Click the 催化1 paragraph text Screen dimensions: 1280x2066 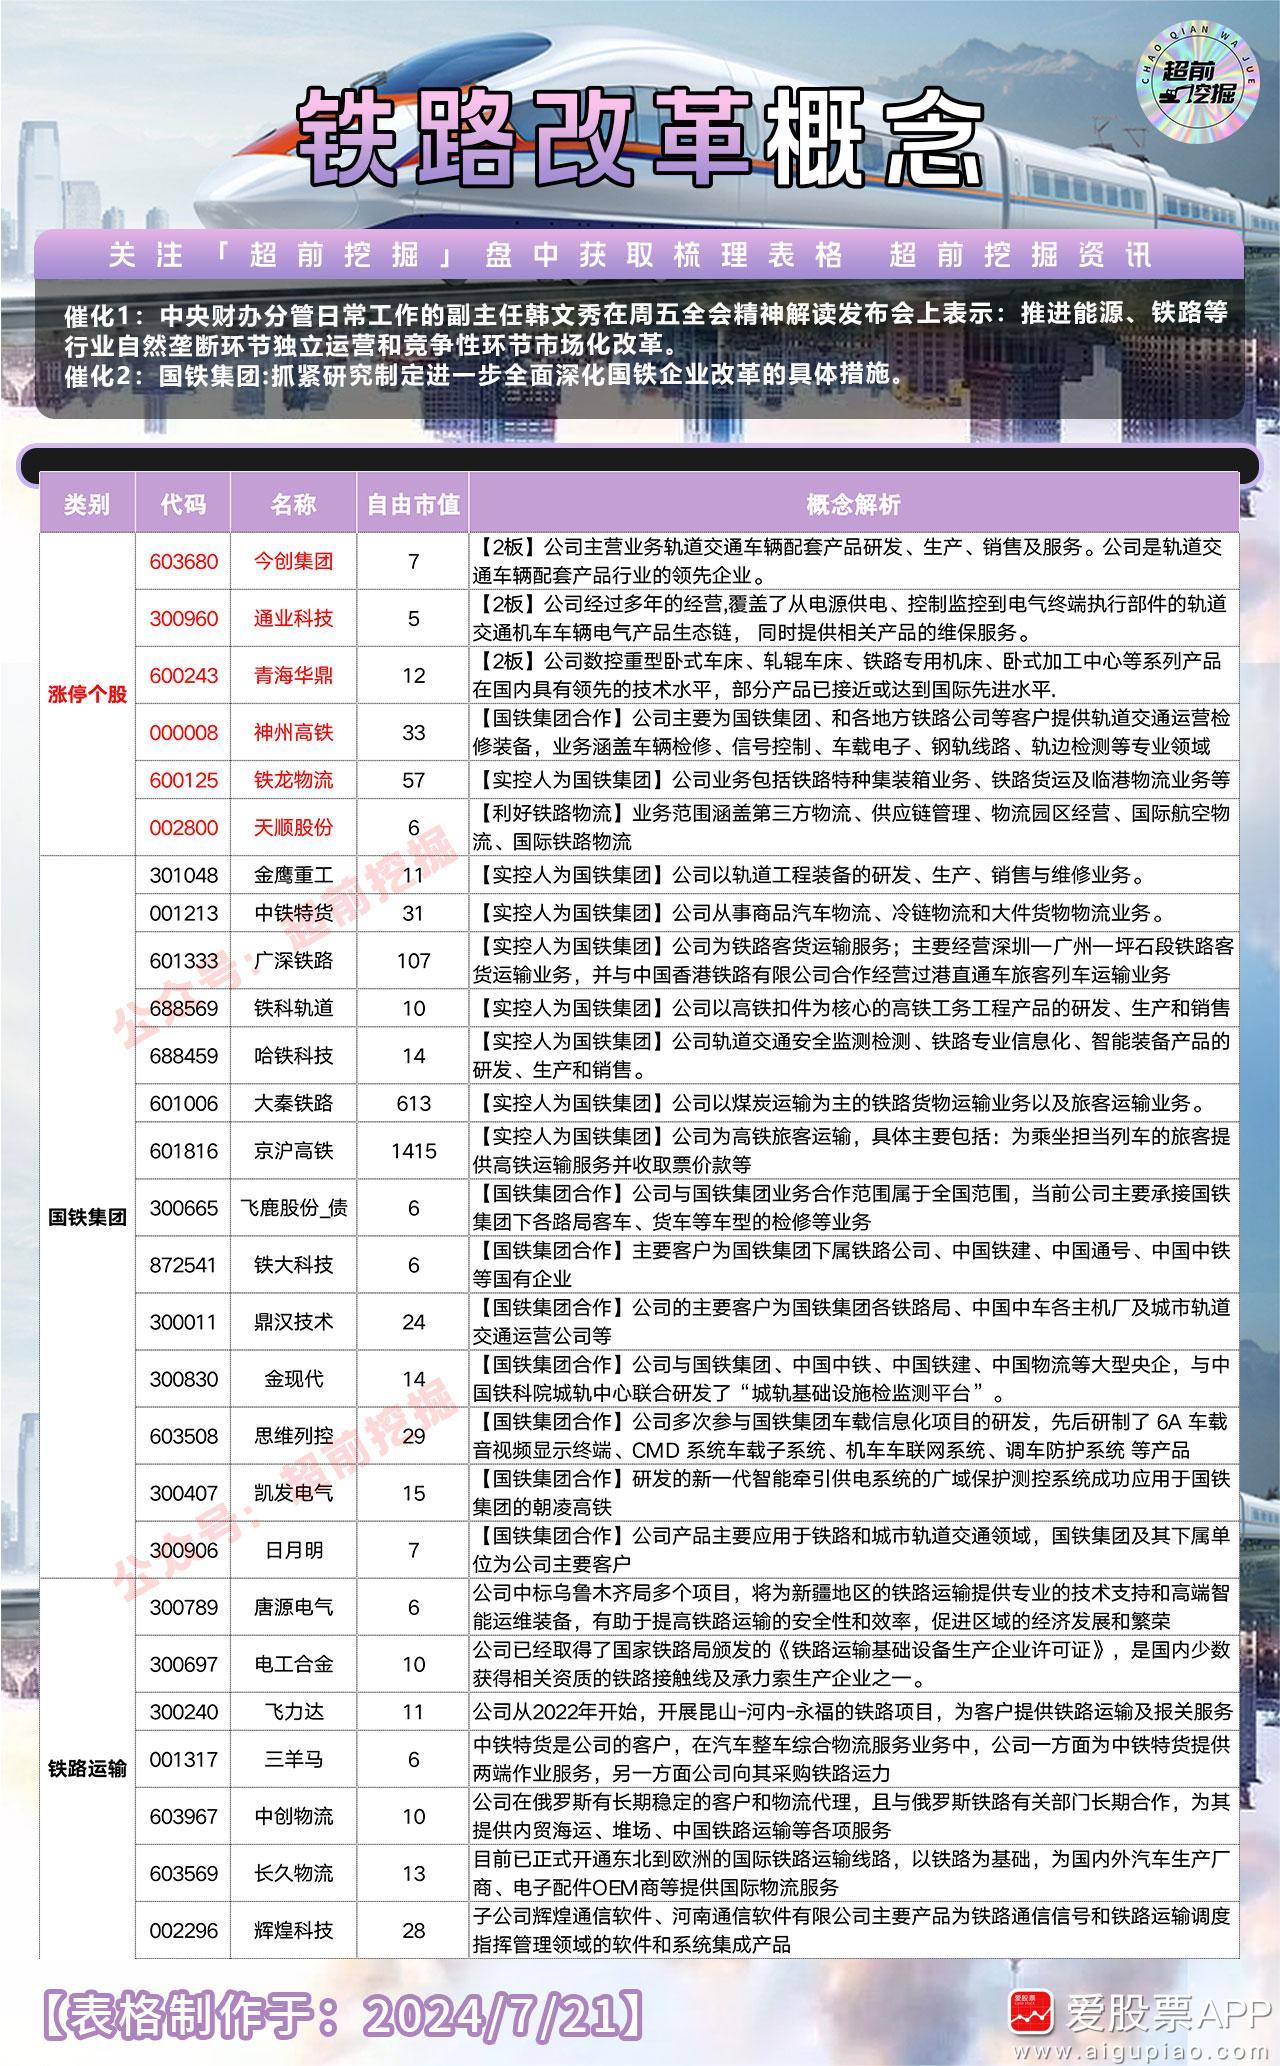click(645, 329)
